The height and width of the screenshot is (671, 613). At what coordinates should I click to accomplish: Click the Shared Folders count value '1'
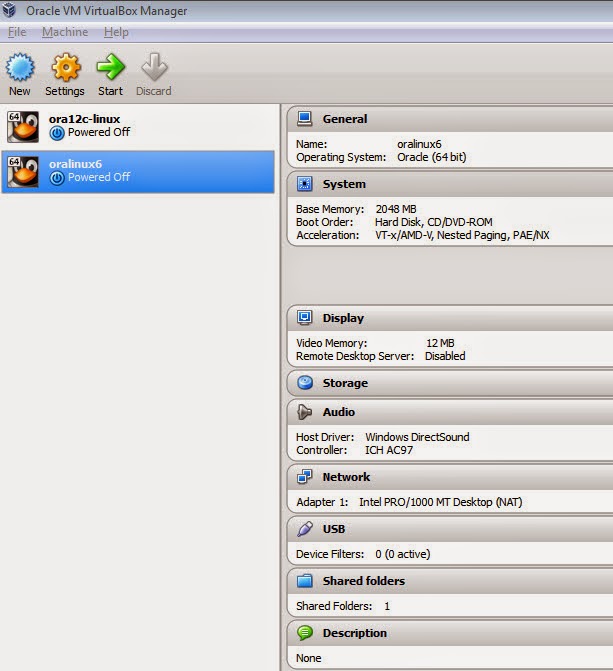(387, 606)
